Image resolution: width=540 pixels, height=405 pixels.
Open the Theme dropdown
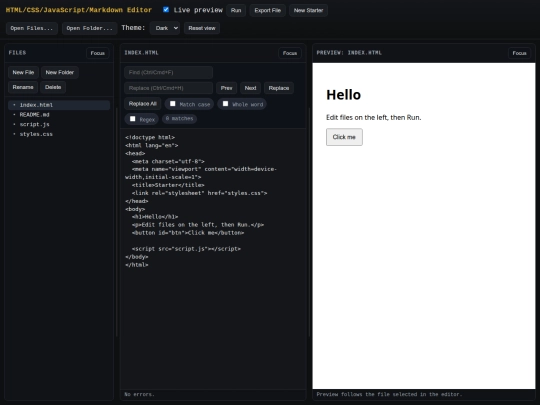tap(165, 28)
